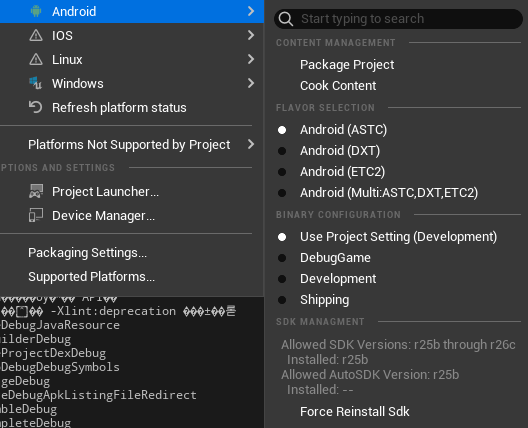528x428 pixels.
Task: Open Supported Platforms menu entry
Action: click(x=92, y=277)
